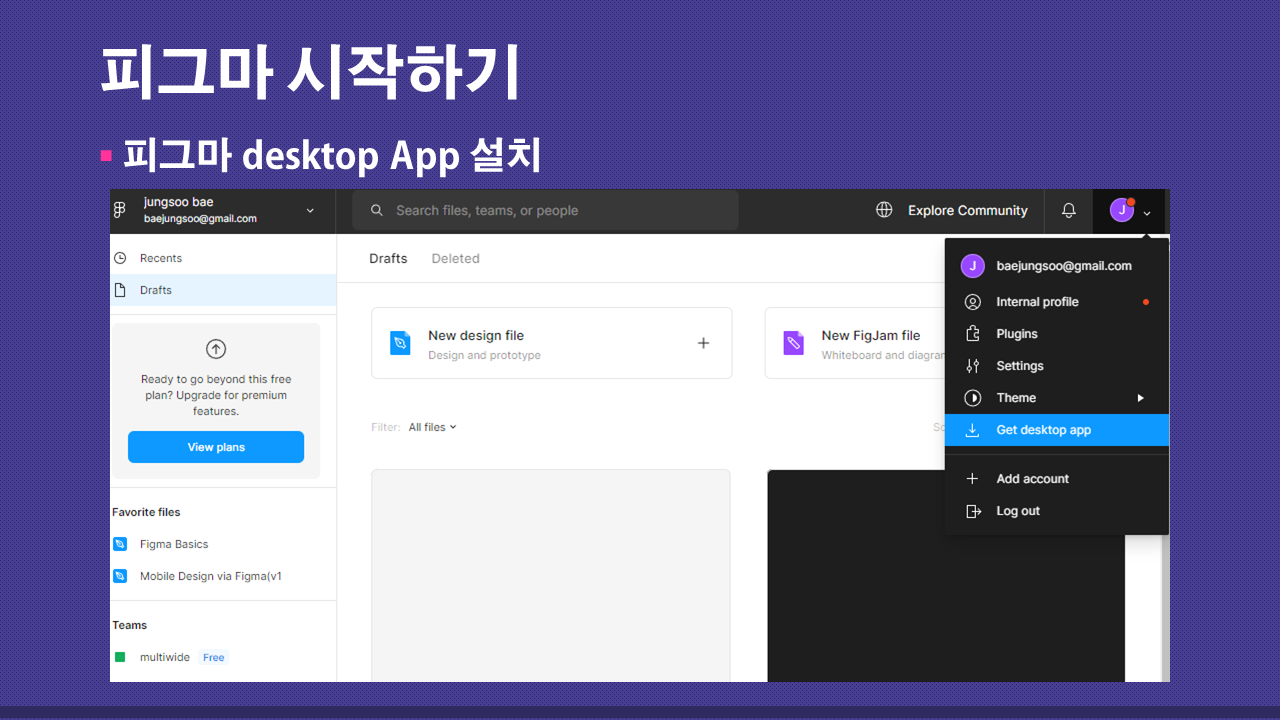
Task: Click the baejungsoo@gmail.com text in top-left
Action: tap(200, 219)
